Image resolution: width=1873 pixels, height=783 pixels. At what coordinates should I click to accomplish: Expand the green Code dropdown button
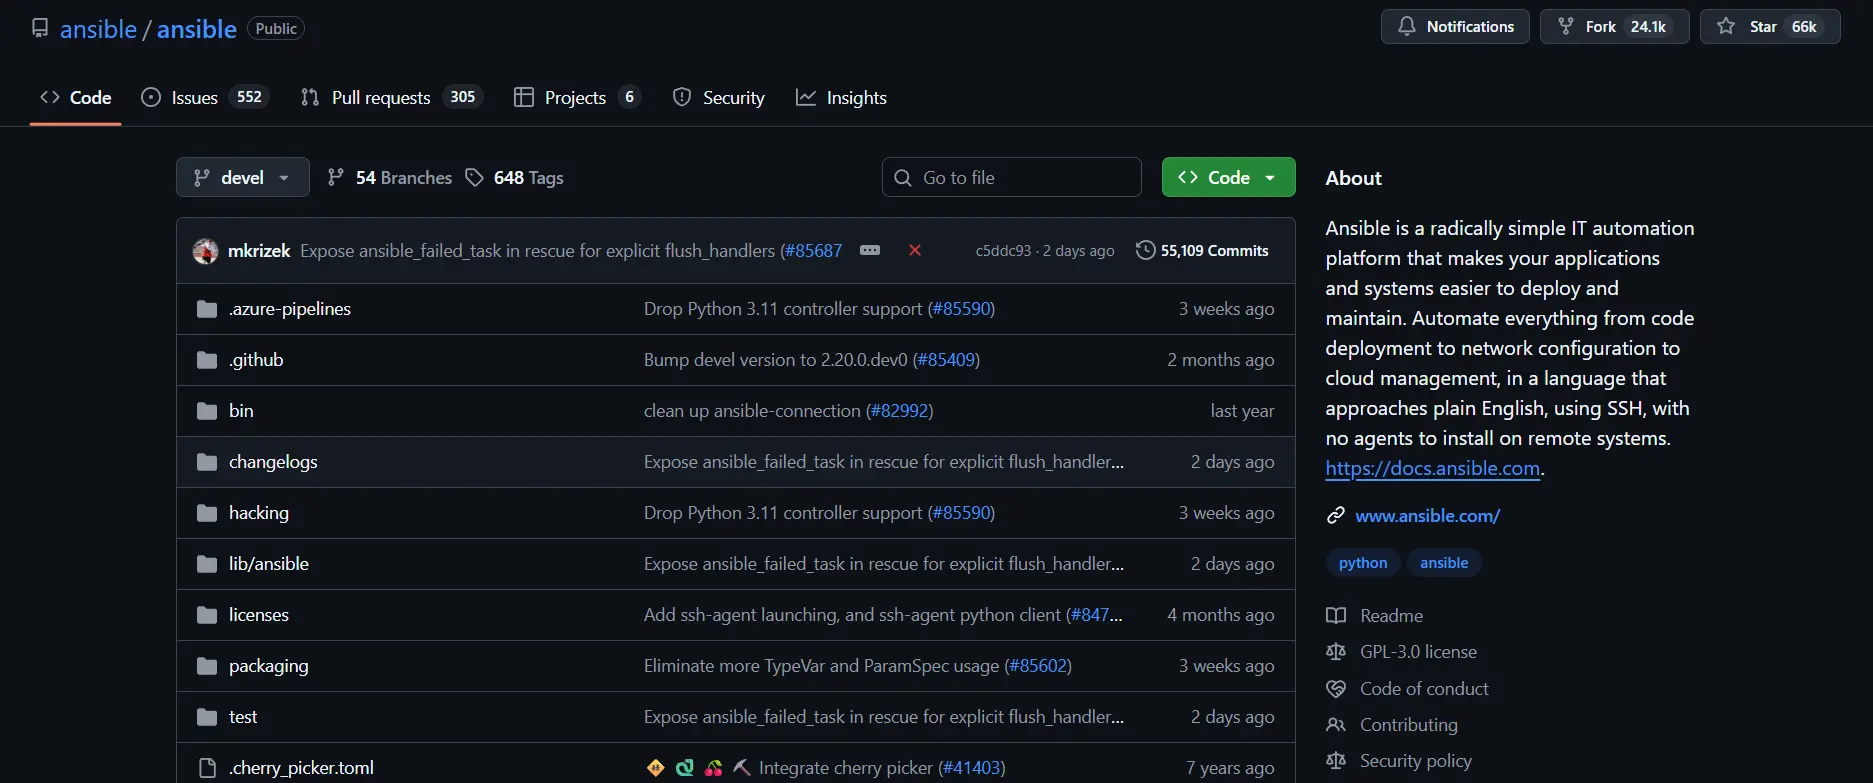coord(1228,177)
